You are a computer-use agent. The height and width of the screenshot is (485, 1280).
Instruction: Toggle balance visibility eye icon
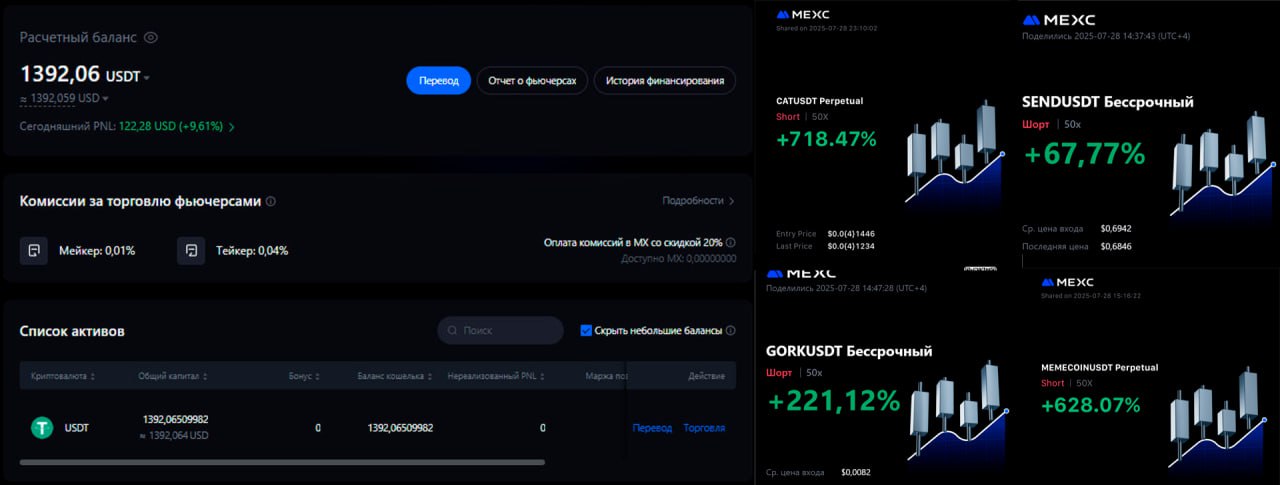(x=151, y=38)
